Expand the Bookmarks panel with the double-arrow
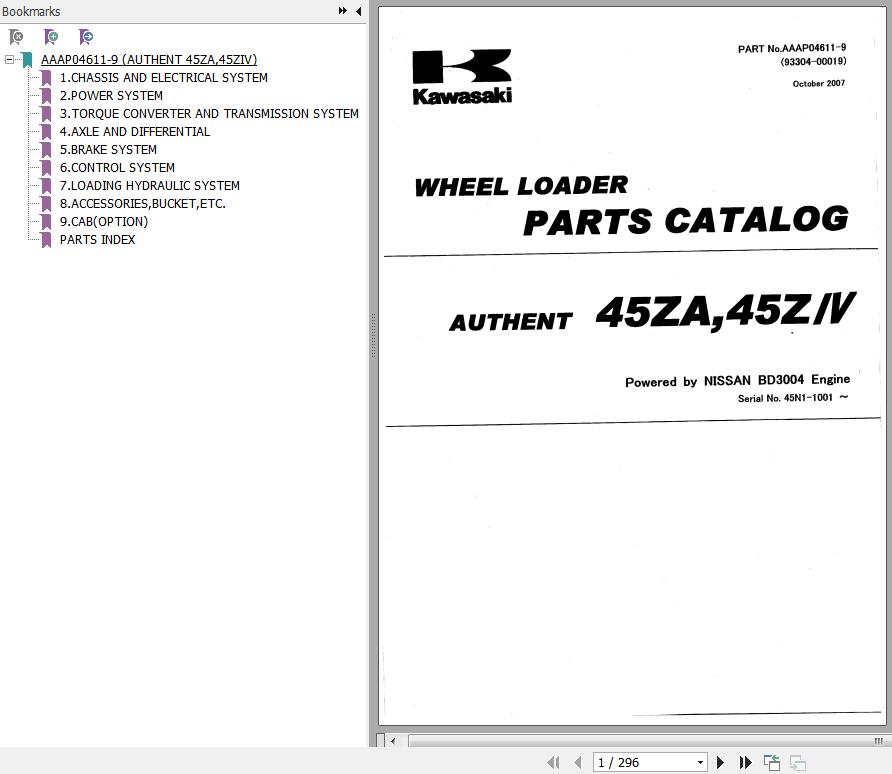Screen dimensions: 892x774 click(x=342, y=11)
